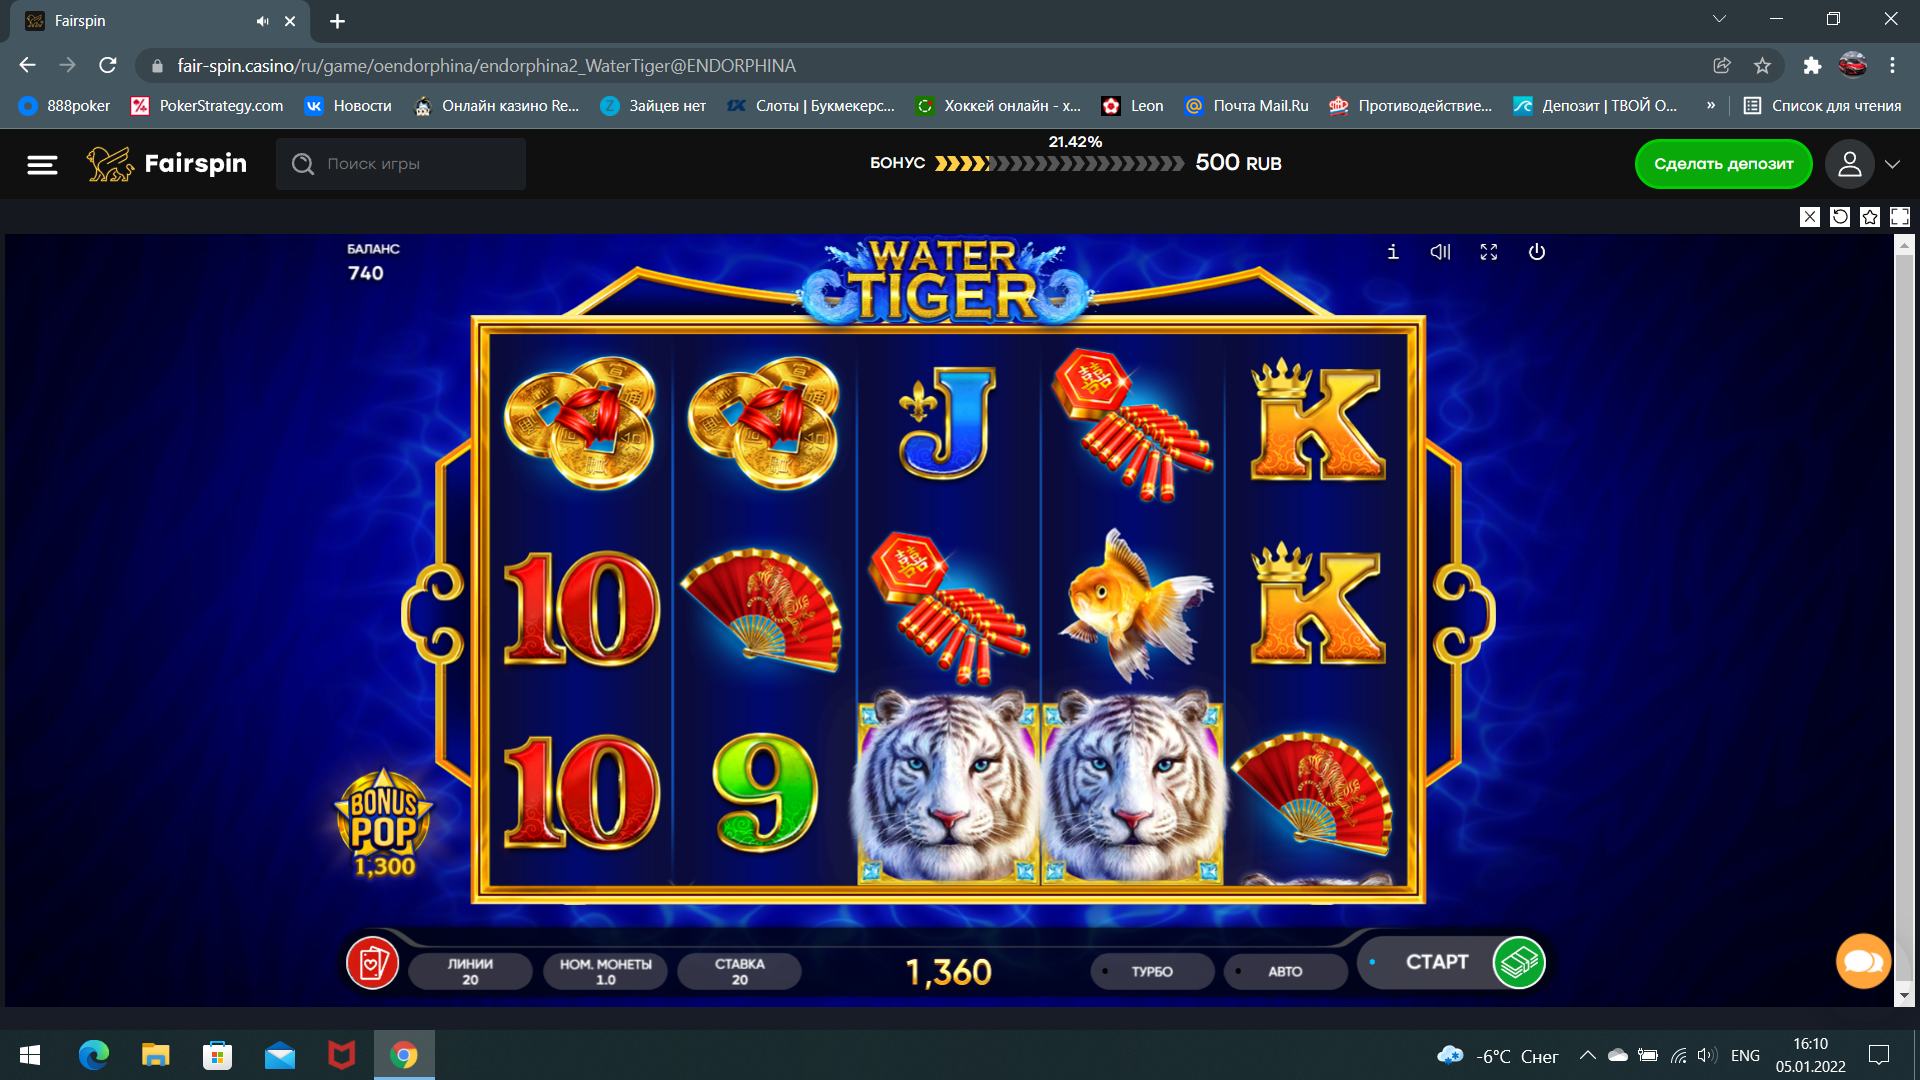Expand the user account dropdown arrow
This screenshot has height=1080, width=1920.
coord(1892,164)
